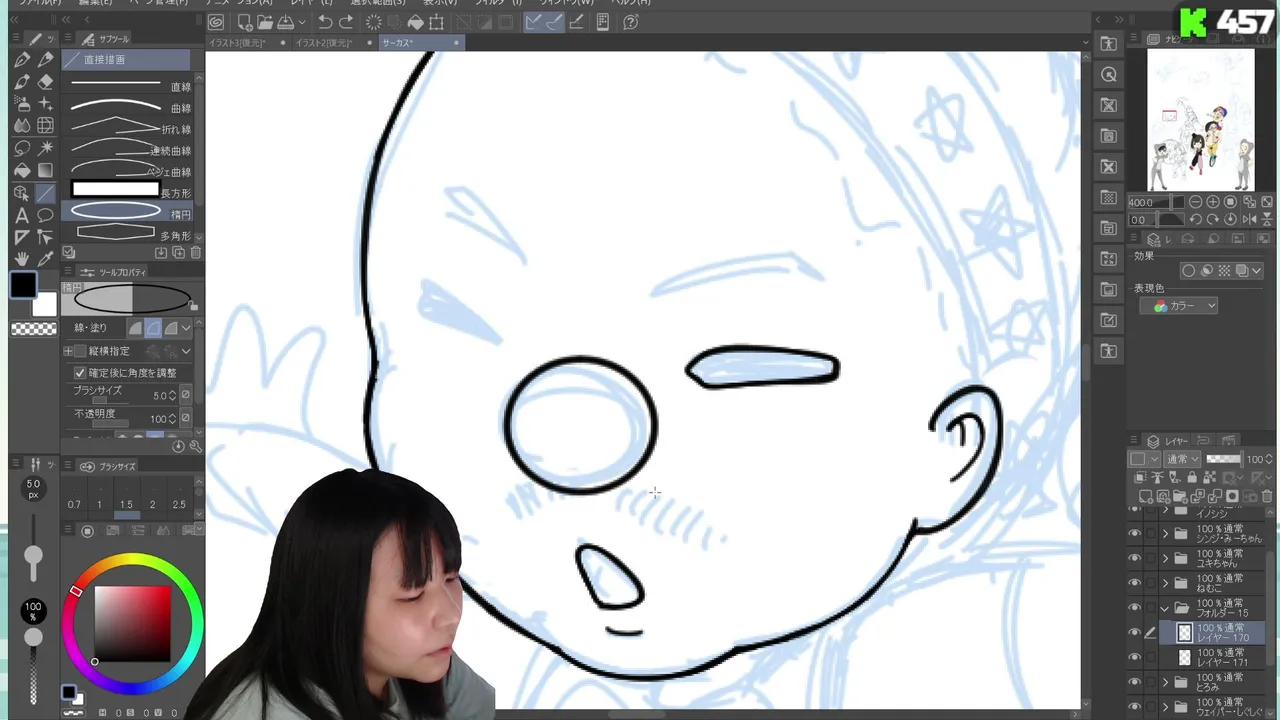Select the Eraser tool
The image size is (1280, 720).
coord(45,82)
